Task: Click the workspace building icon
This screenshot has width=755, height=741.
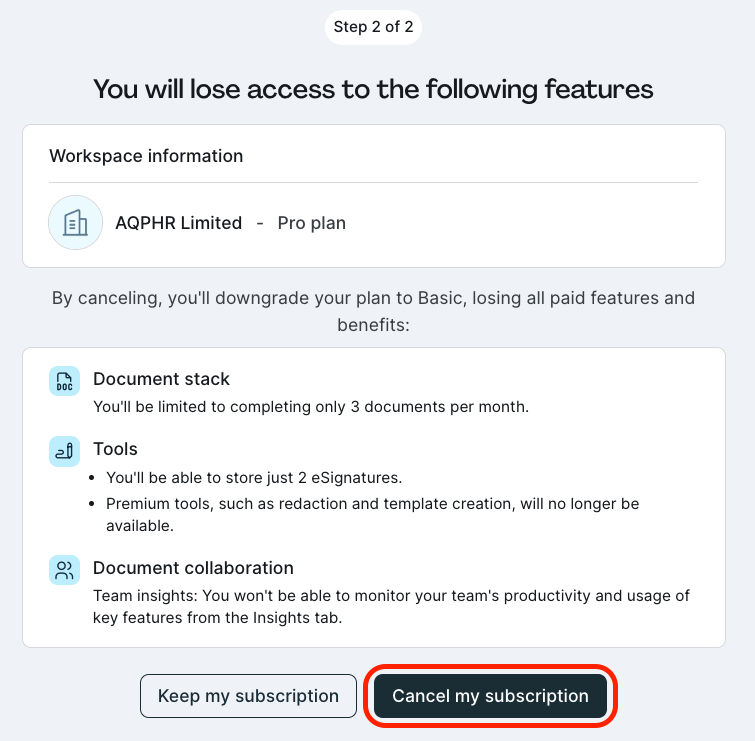Action: [76, 222]
